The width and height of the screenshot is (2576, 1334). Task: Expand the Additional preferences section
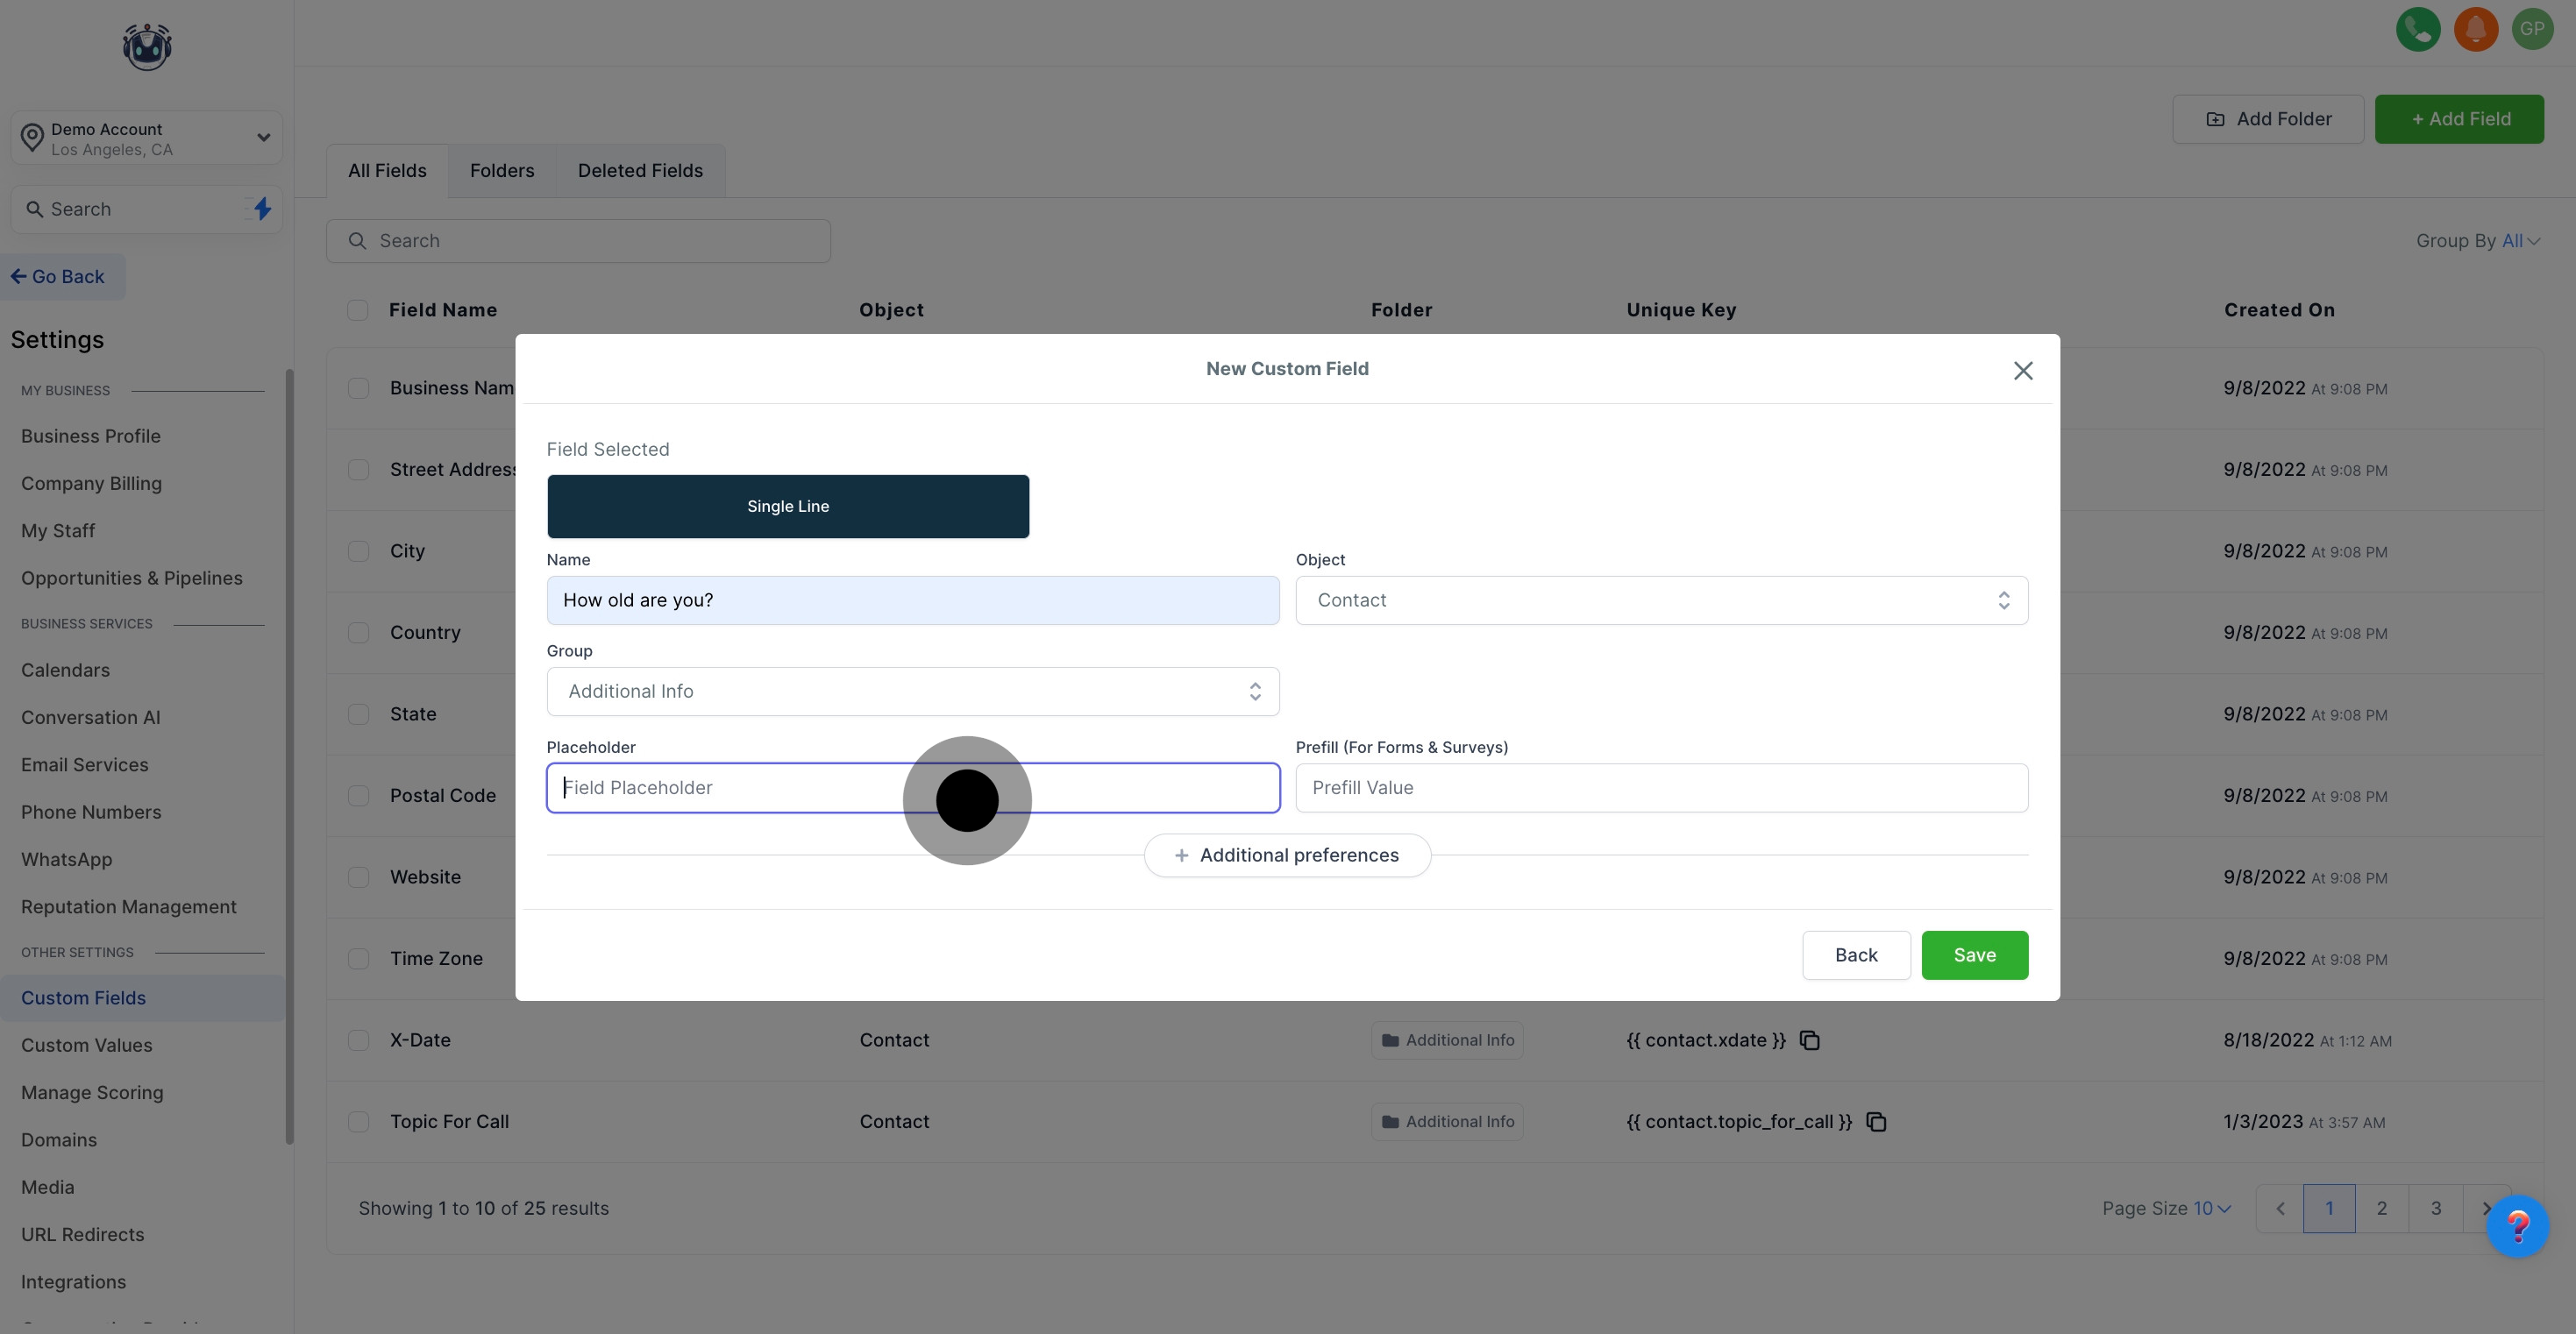tap(1287, 855)
